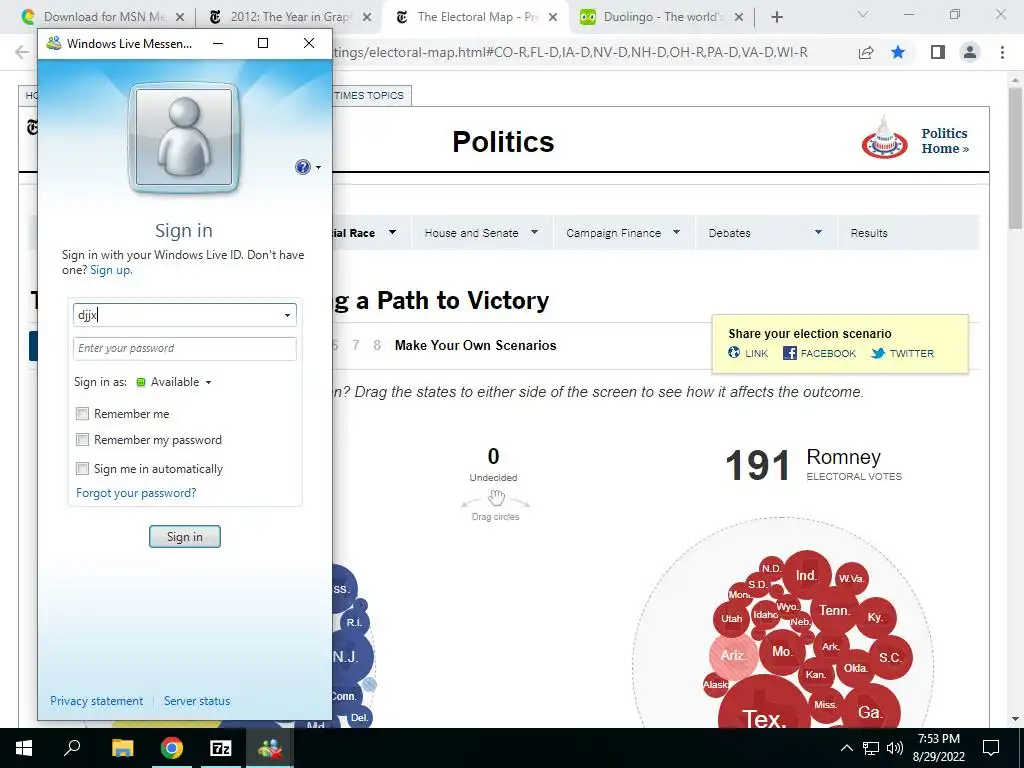Expand the saved Windows Live ID list

[x=287, y=315]
